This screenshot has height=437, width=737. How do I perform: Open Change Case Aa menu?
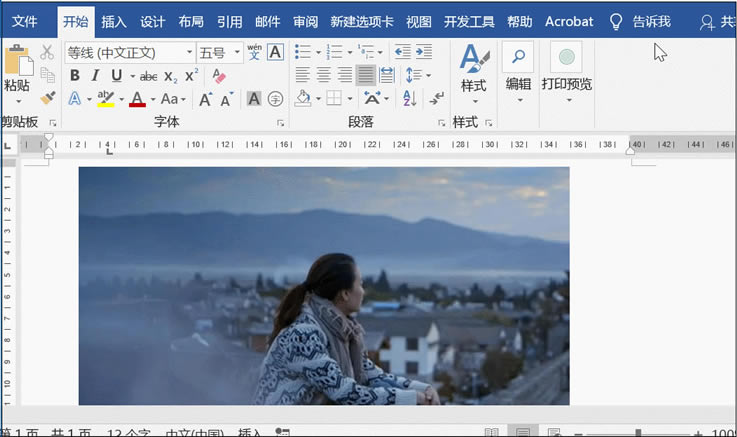pyautogui.click(x=173, y=99)
